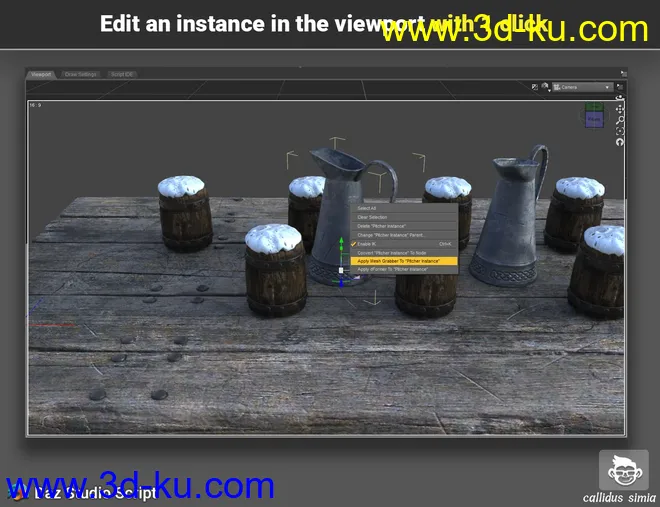The height and width of the screenshot is (507, 660).
Task: Click the green Y-axis translate gizmo arrow
Action: 342,242
